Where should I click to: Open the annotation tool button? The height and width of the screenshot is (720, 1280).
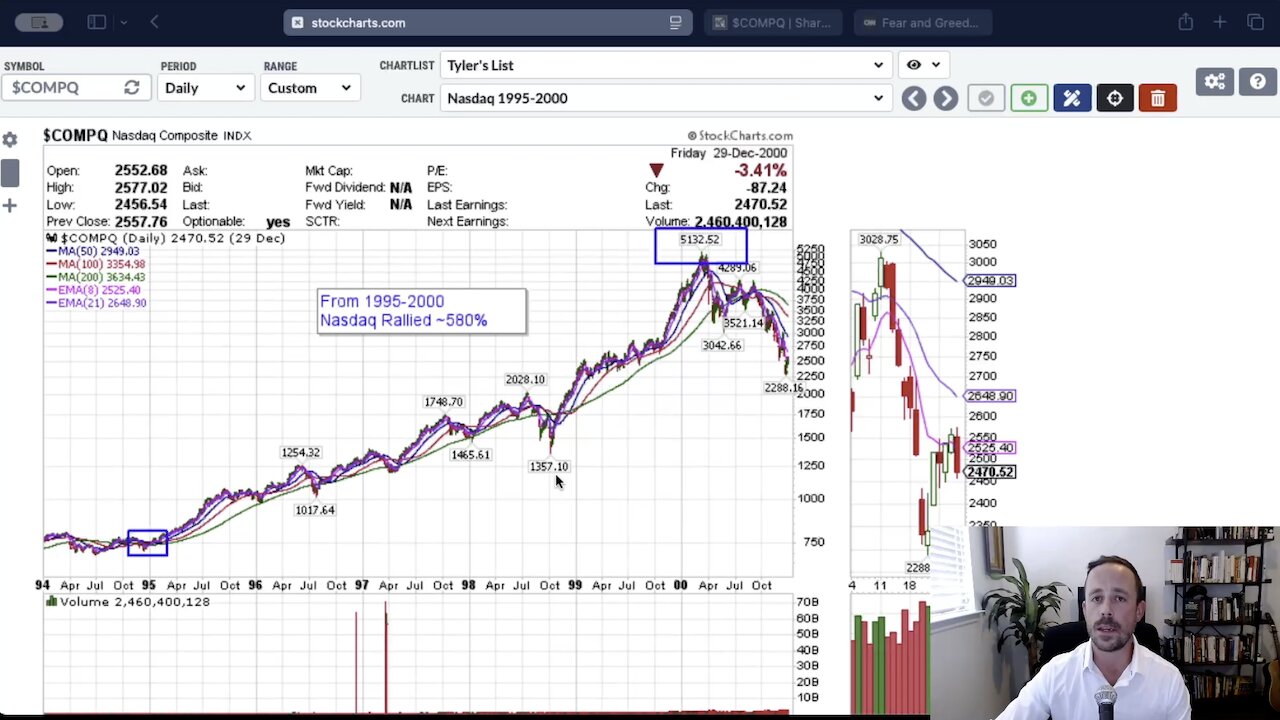[x=1071, y=98]
